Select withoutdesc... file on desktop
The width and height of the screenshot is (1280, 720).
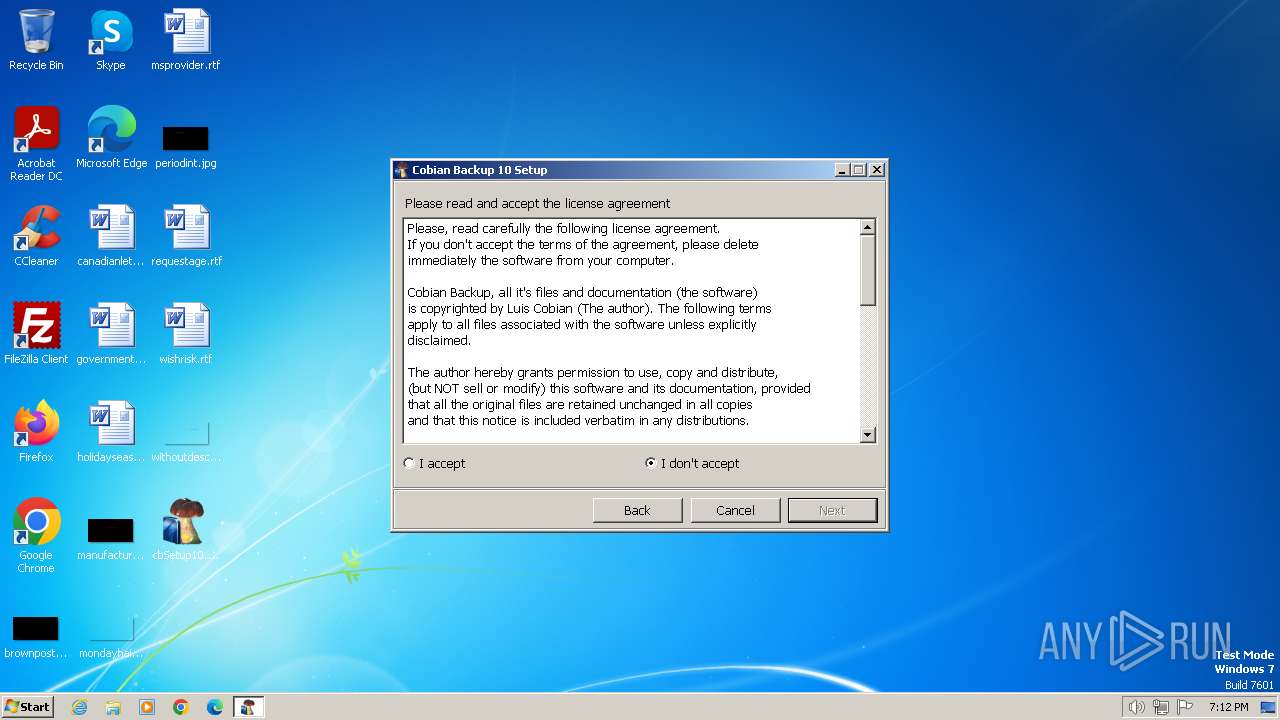pos(186,440)
